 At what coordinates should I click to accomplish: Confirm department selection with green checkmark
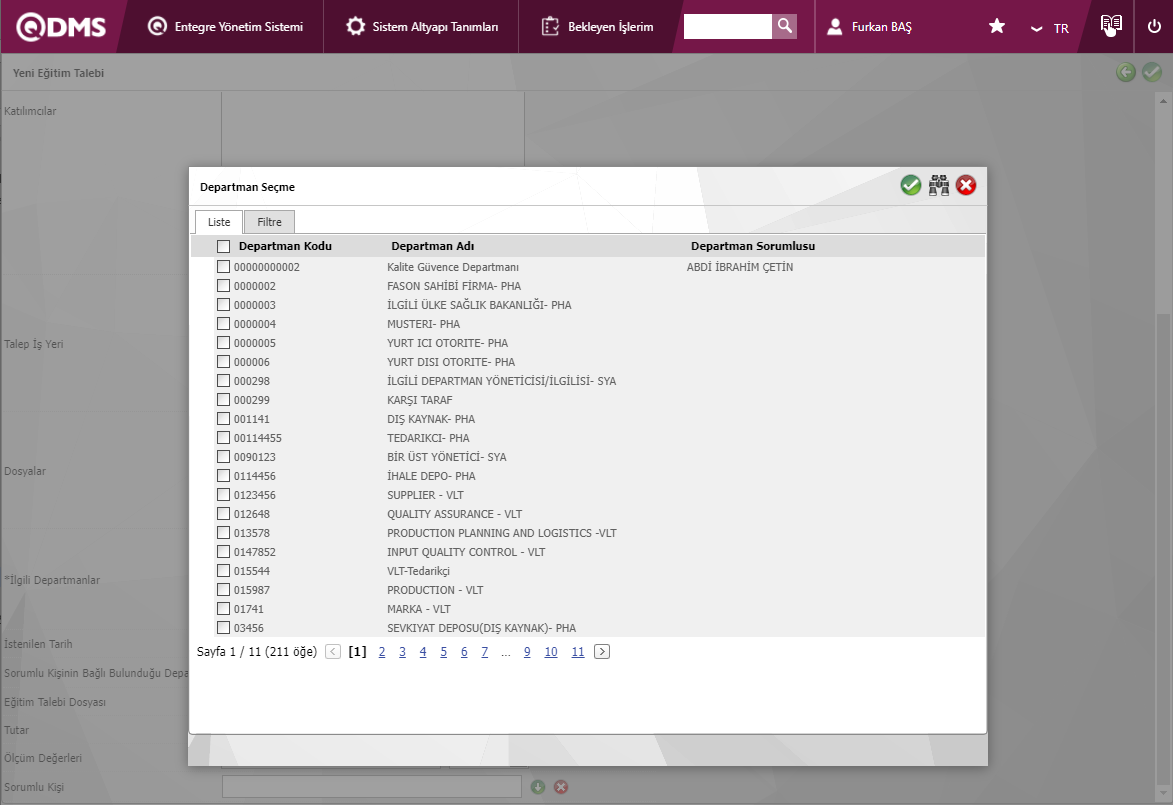910,185
